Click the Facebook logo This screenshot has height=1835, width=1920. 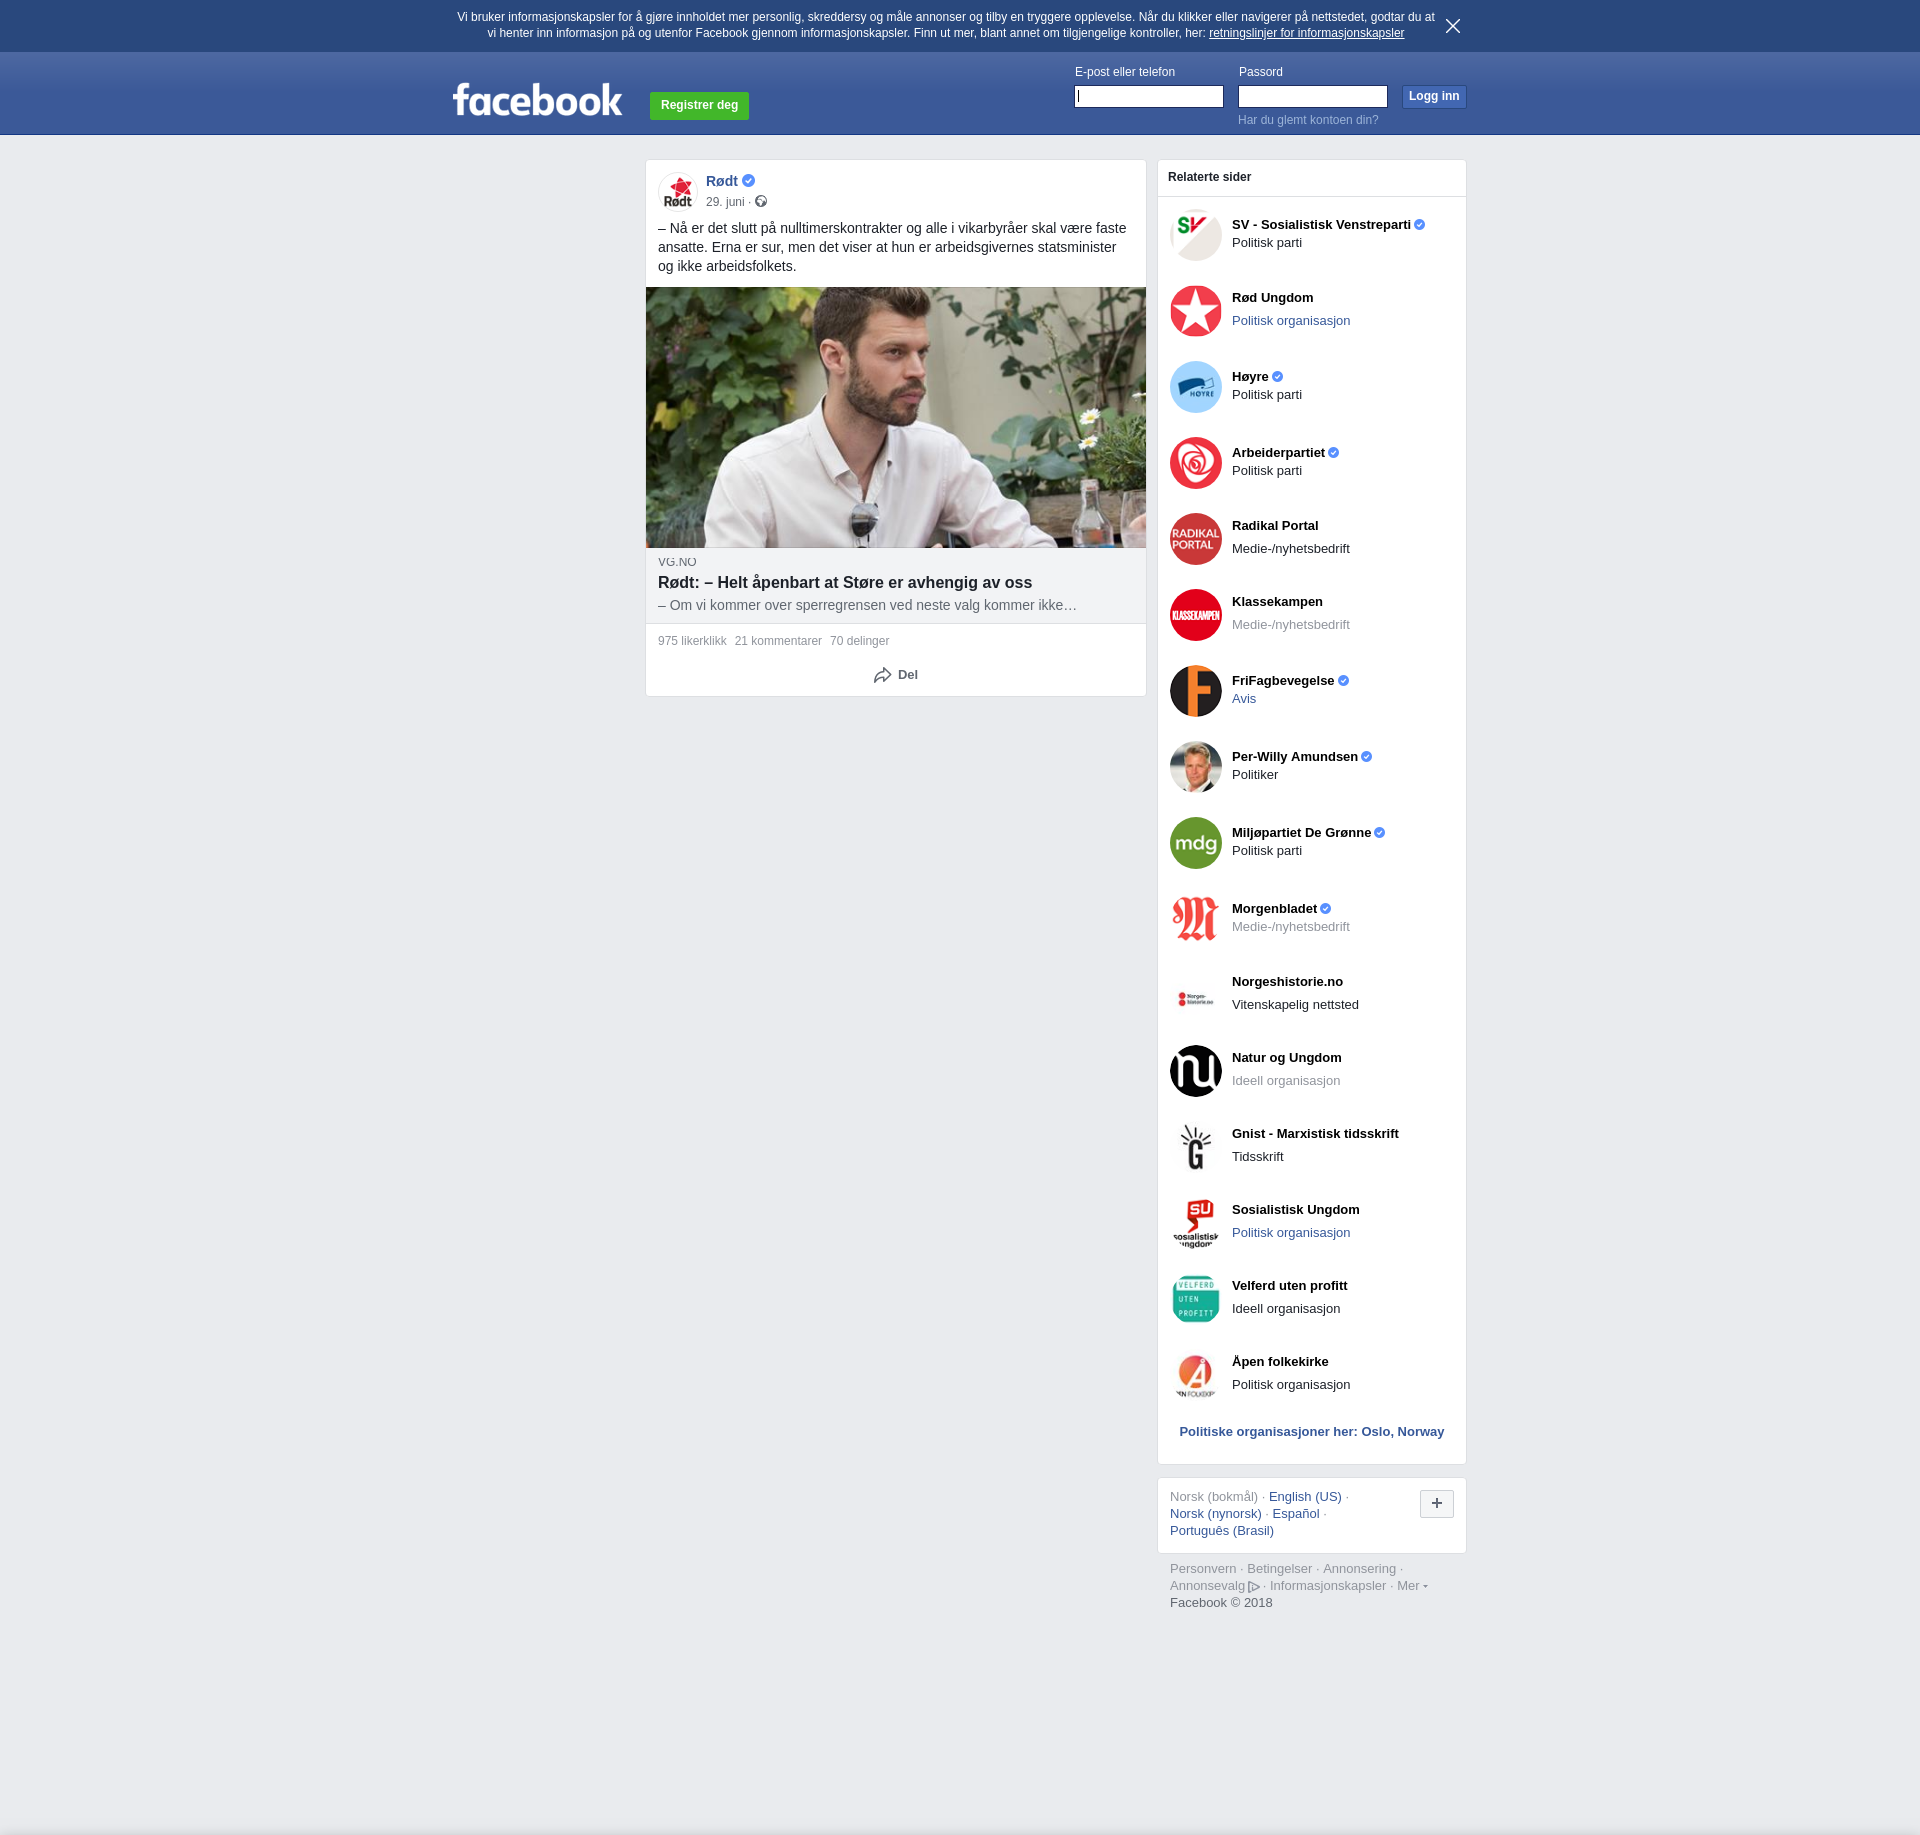pos(537,100)
